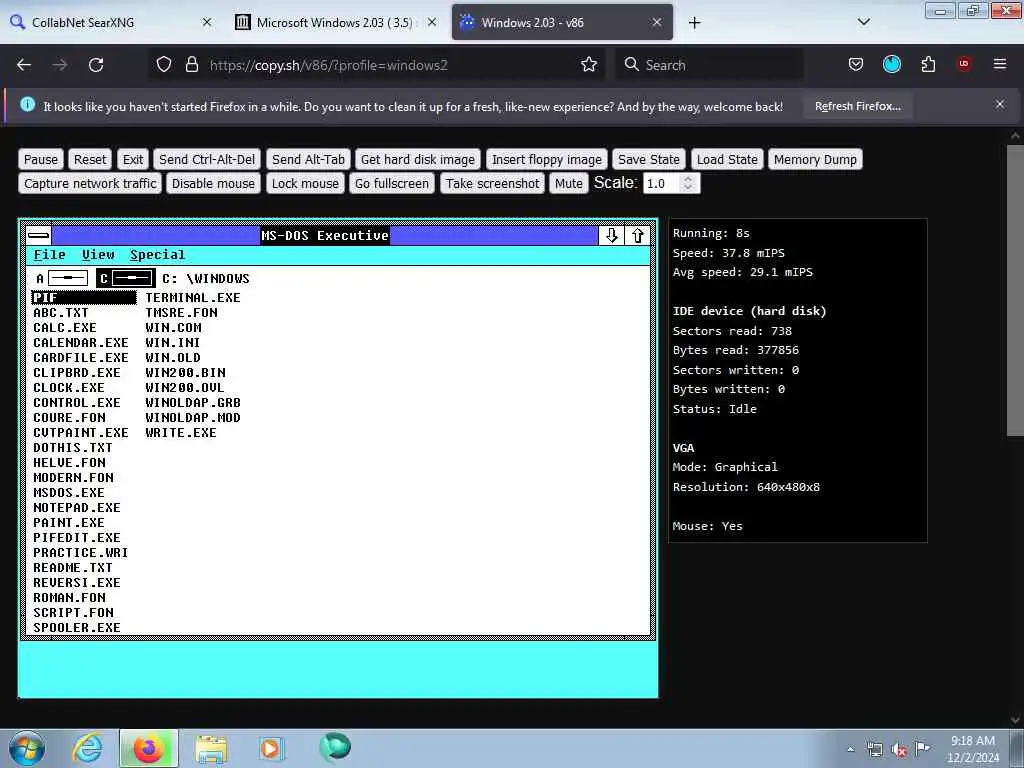This screenshot has height=768, width=1024.
Task: Click Save State button
Action: click(648, 160)
